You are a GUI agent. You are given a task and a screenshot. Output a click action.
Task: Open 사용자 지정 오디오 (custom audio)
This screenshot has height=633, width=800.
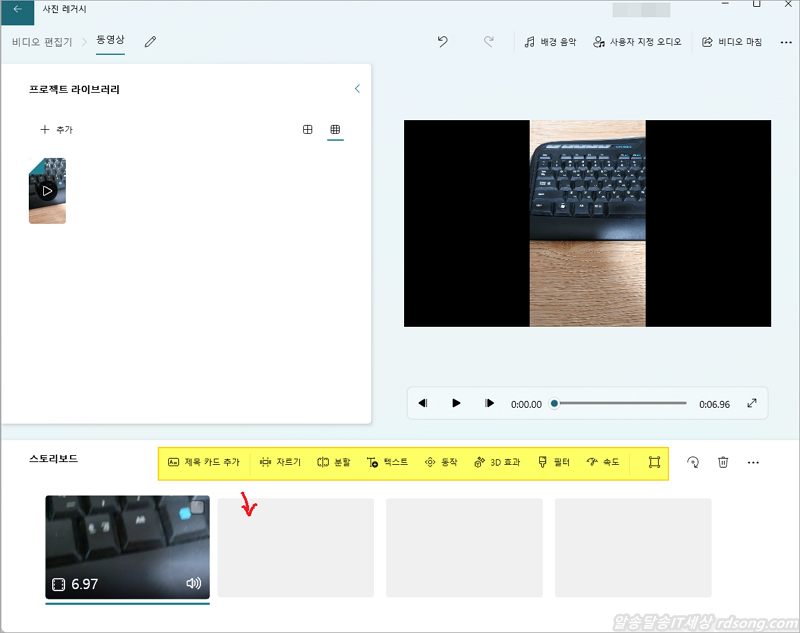637,42
